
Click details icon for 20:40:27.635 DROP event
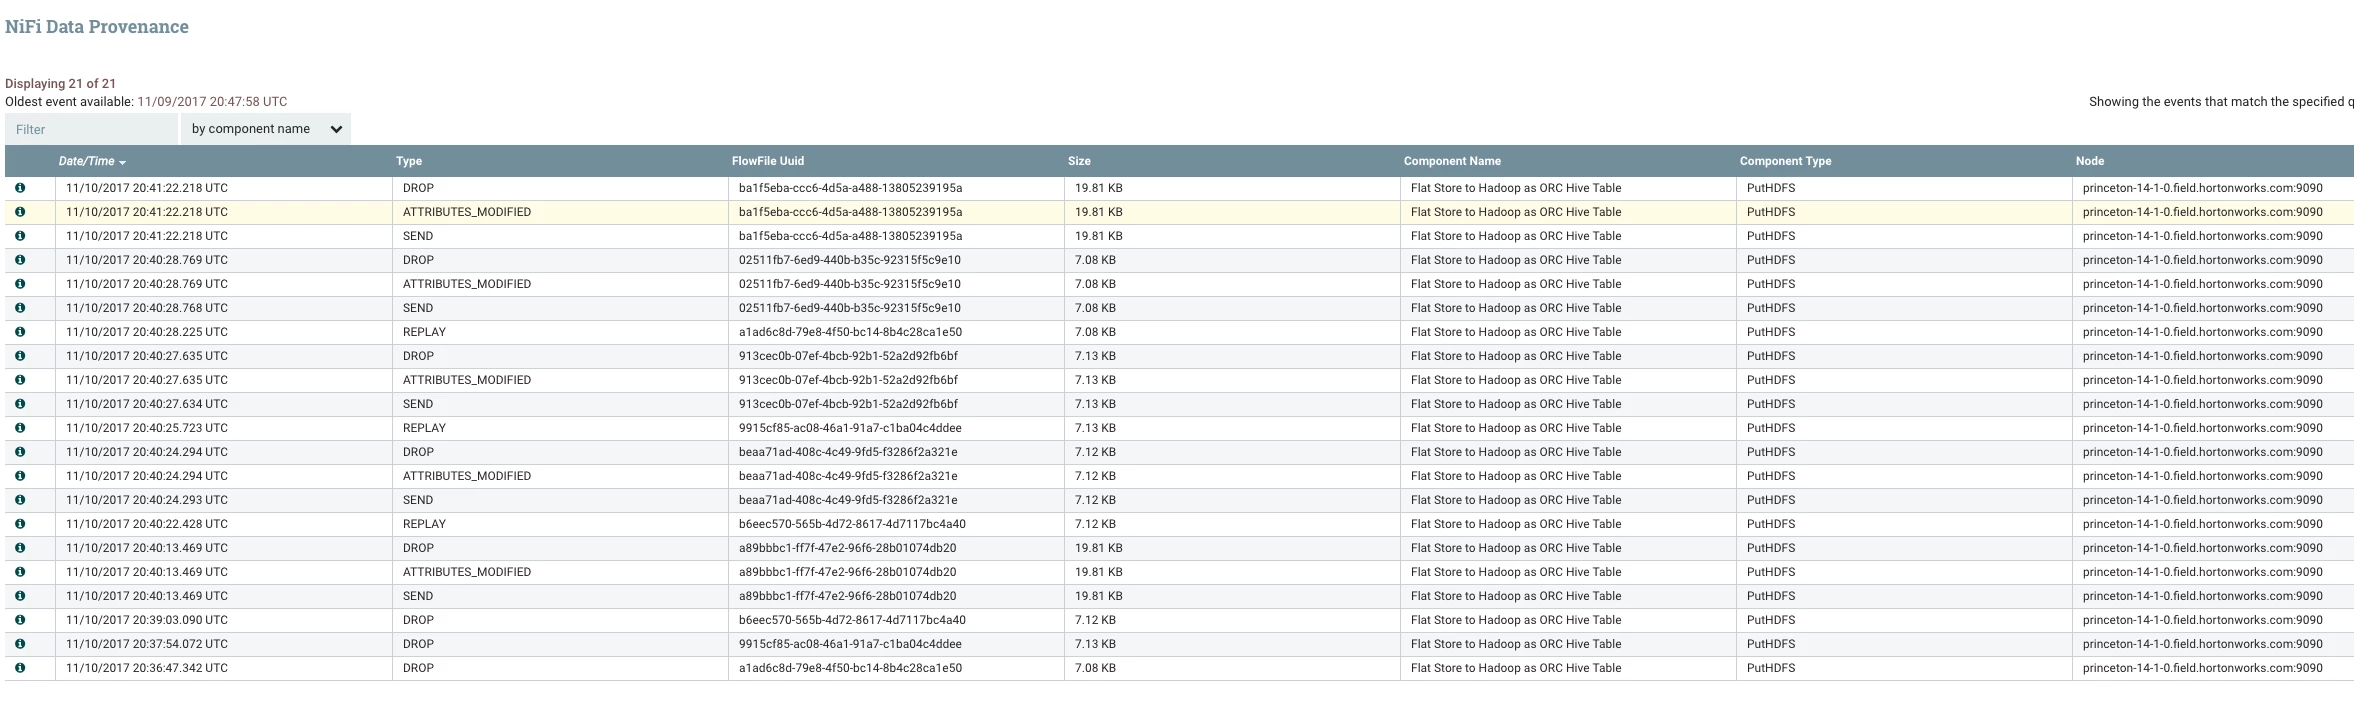(20, 356)
